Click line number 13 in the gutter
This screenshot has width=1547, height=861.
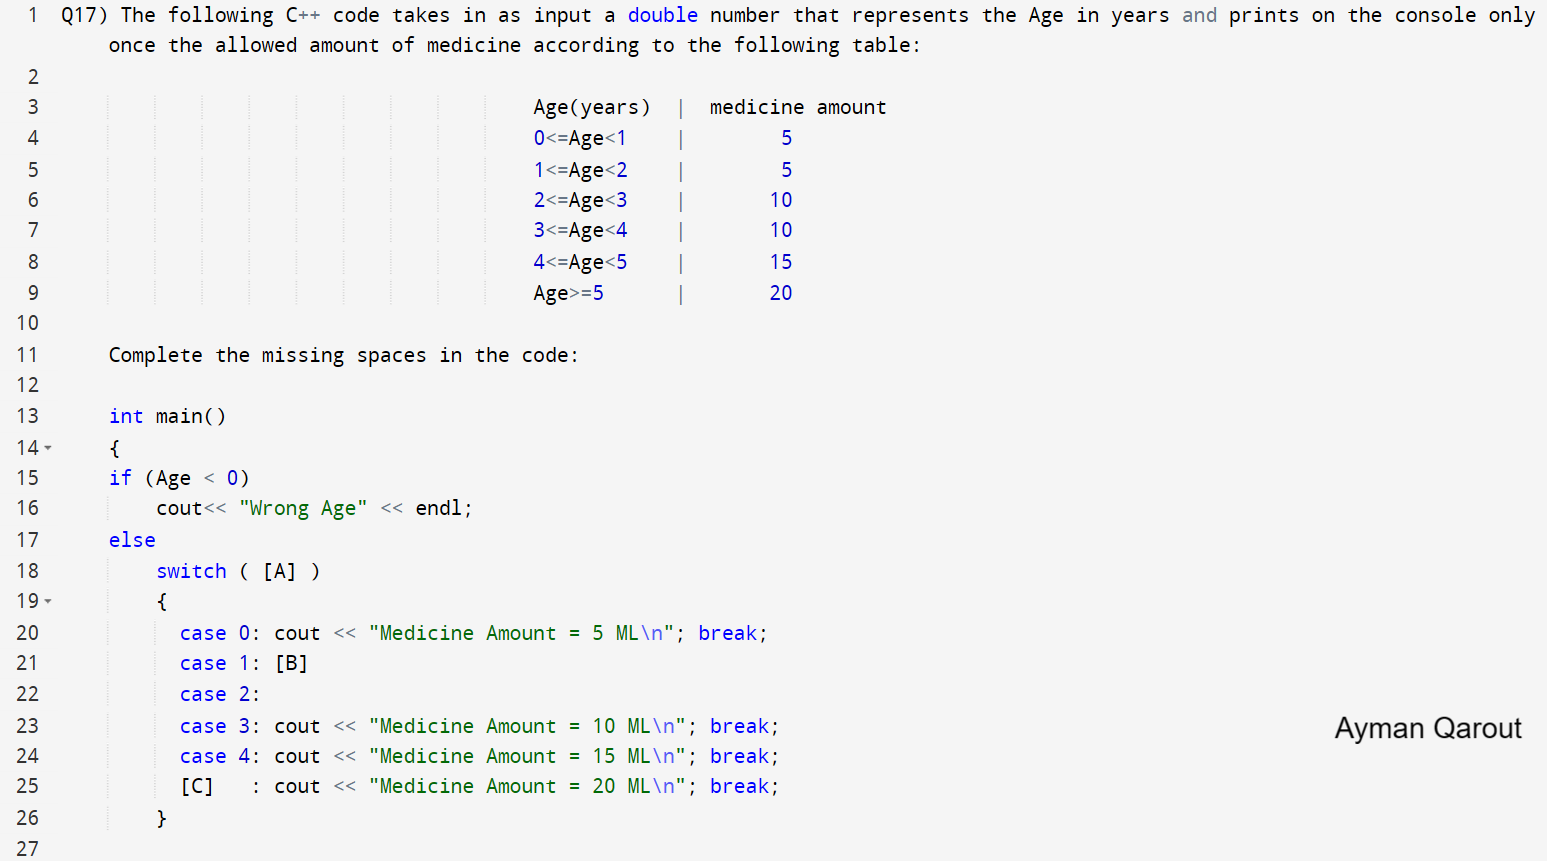coord(27,416)
